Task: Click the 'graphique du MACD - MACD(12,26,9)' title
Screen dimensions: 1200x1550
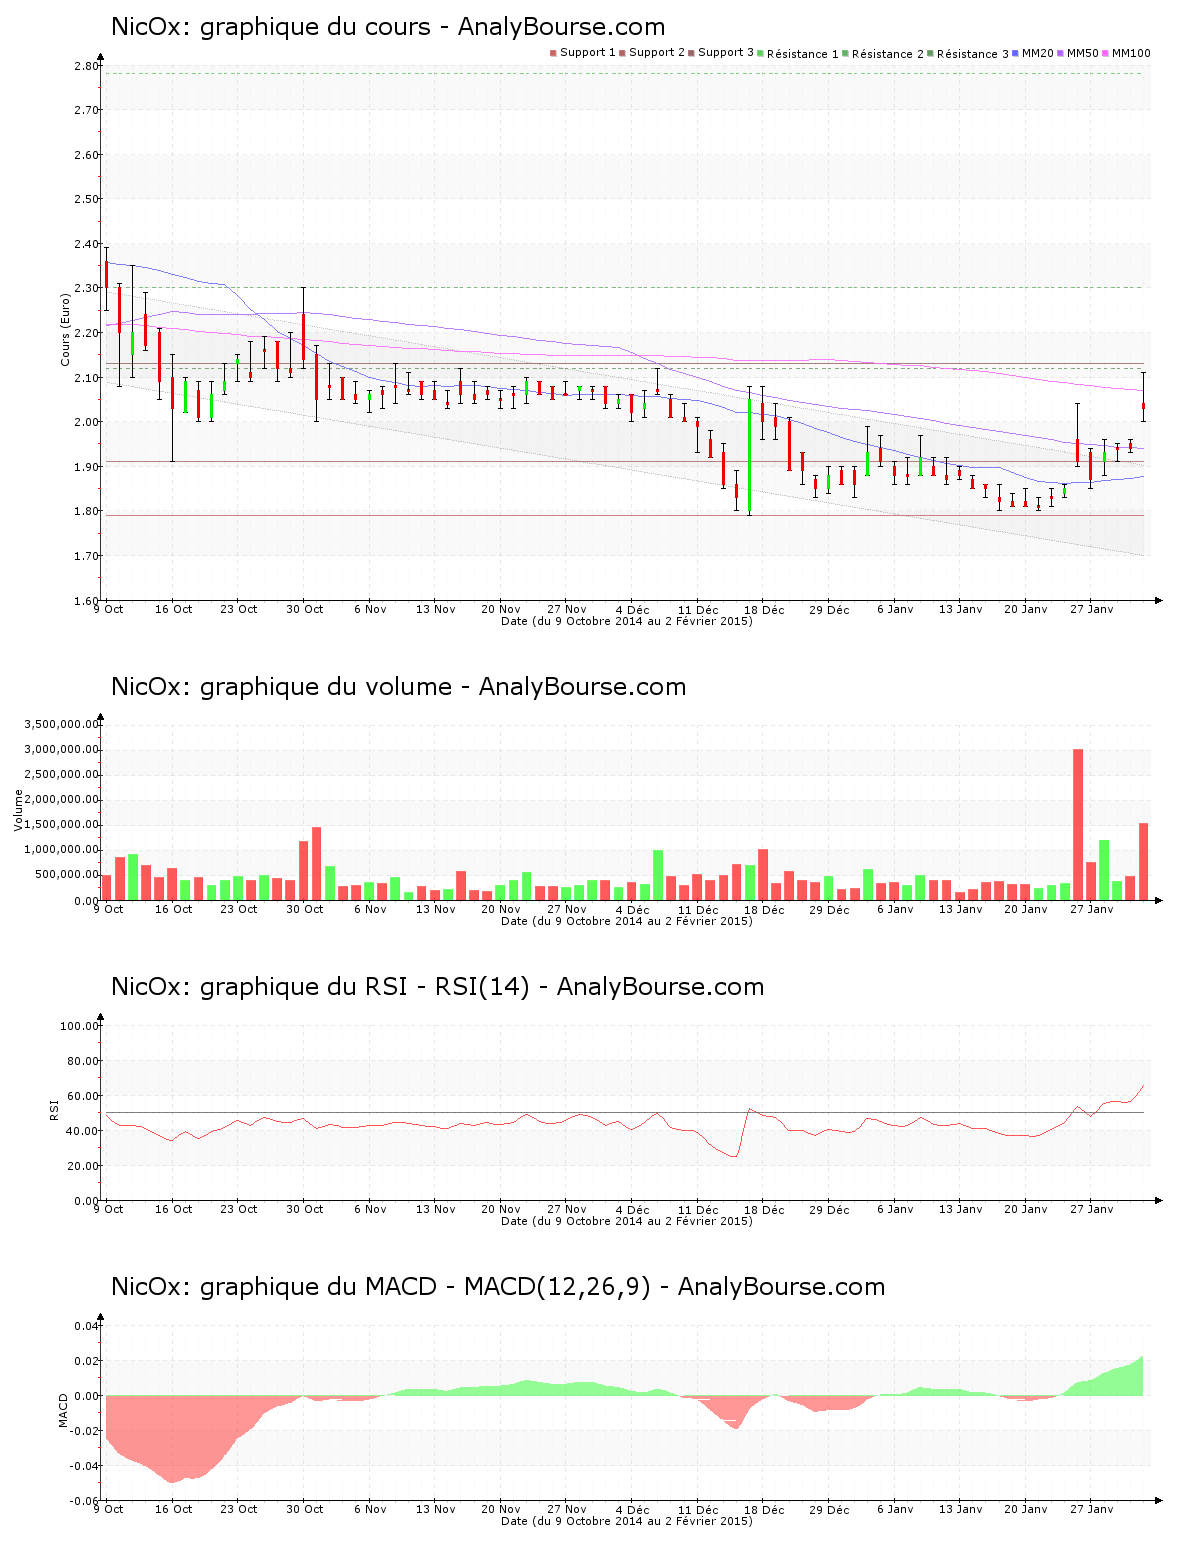Action: [425, 1287]
